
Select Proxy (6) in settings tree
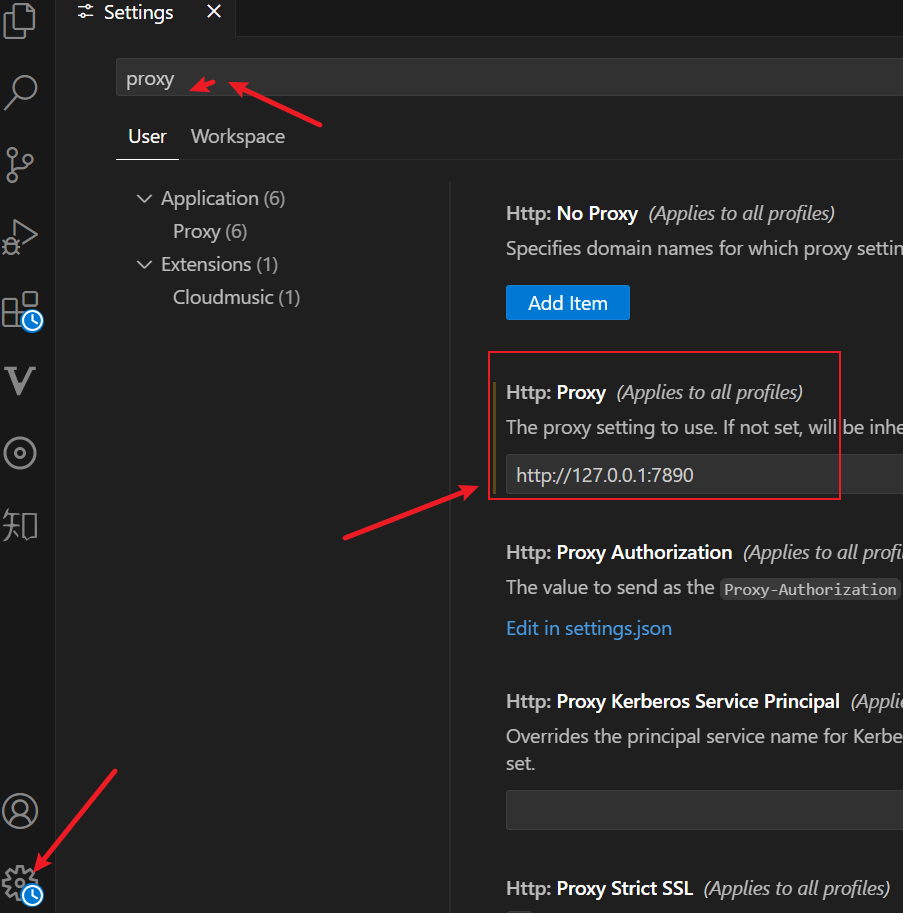(x=210, y=232)
